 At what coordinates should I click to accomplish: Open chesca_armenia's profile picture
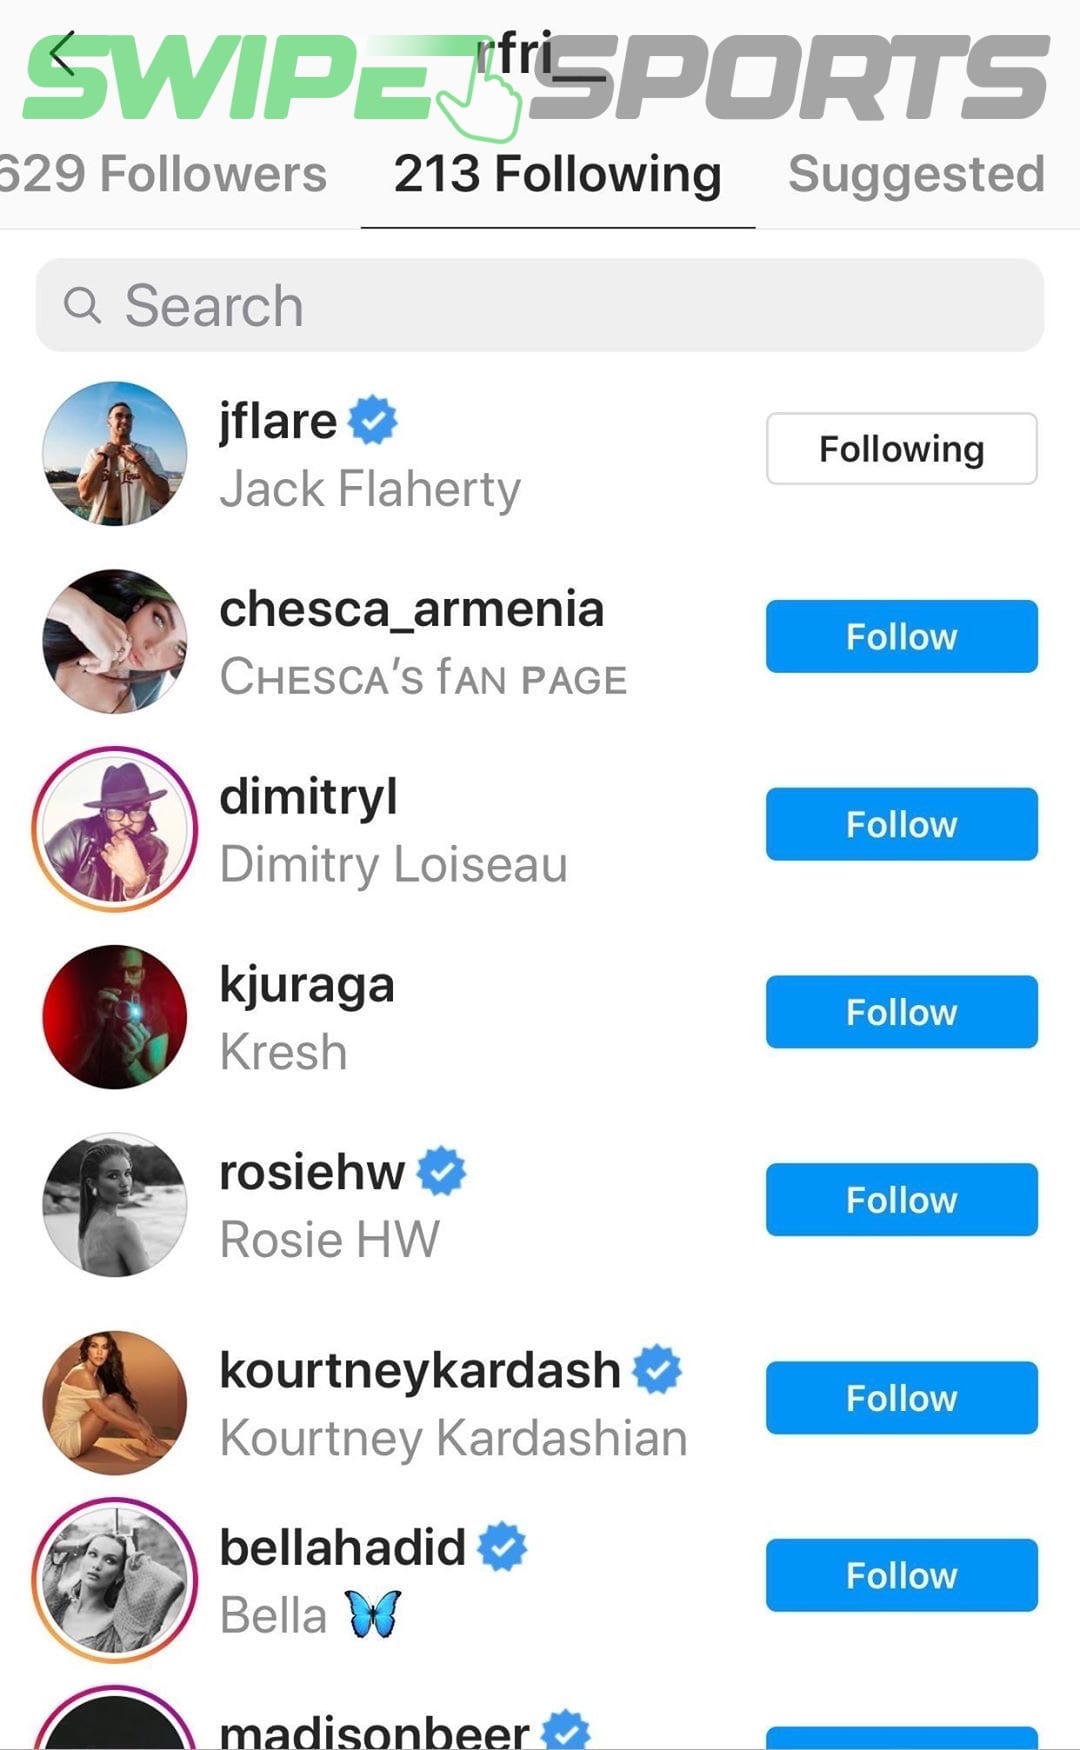tap(115, 641)
